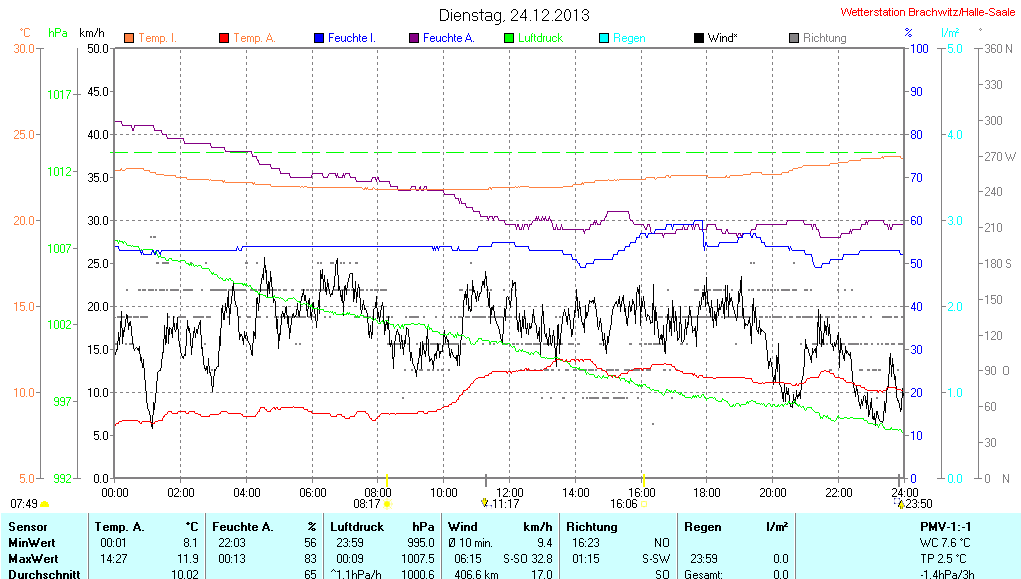Viewport: 1021px width, 579px height.
Task: Click the marker at 16:06 on time axis
Action: click(x=645, y=504)
